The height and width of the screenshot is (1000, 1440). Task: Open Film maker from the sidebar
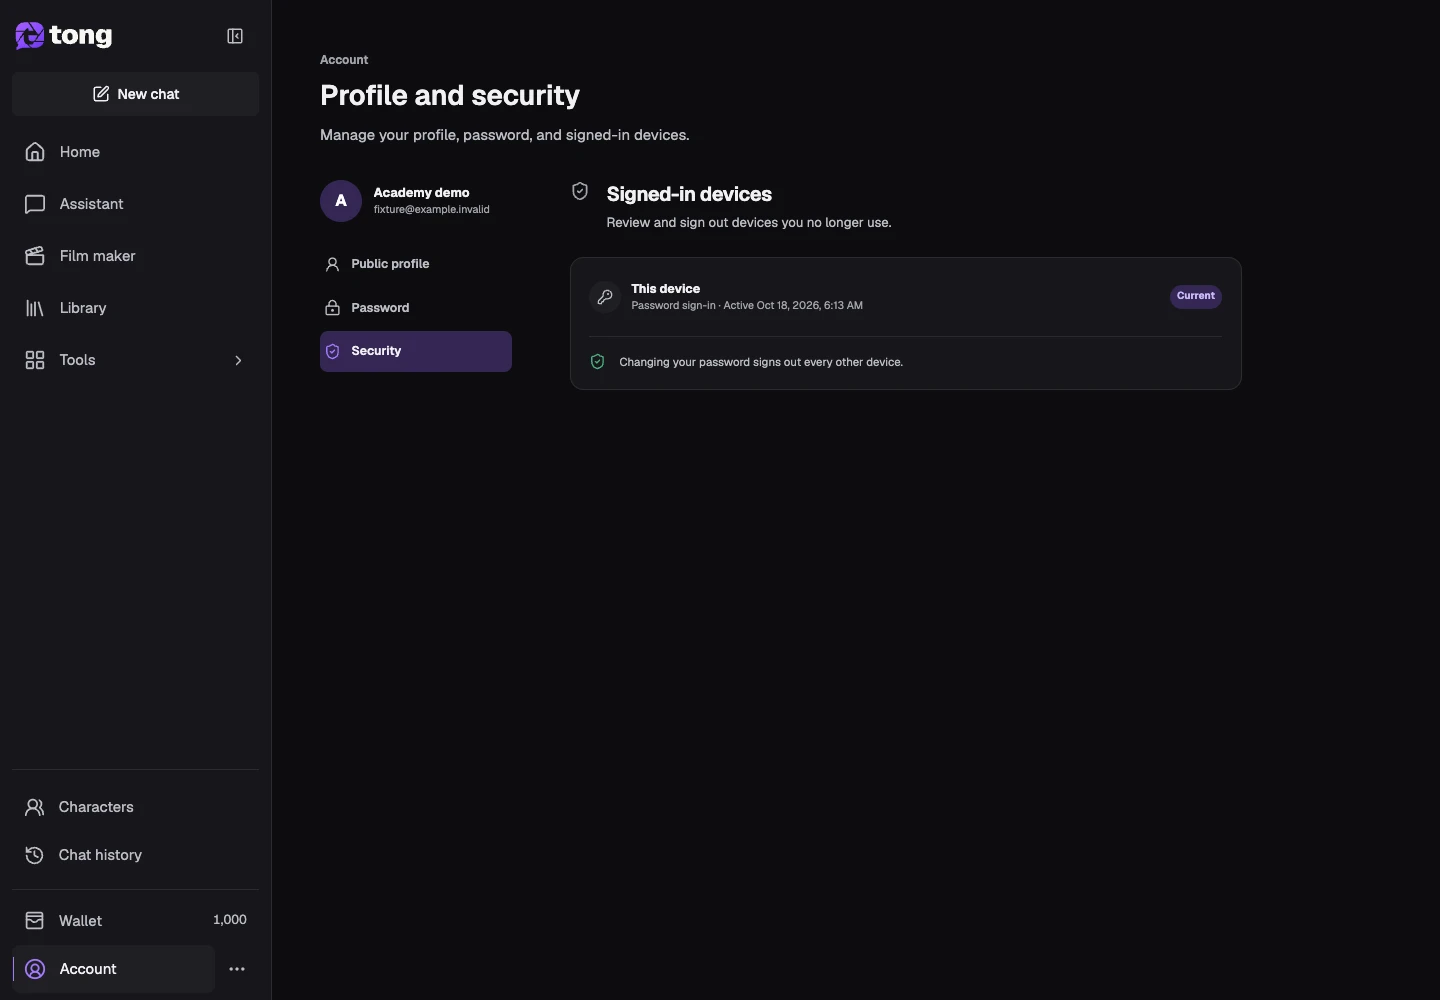pos(135,256)
